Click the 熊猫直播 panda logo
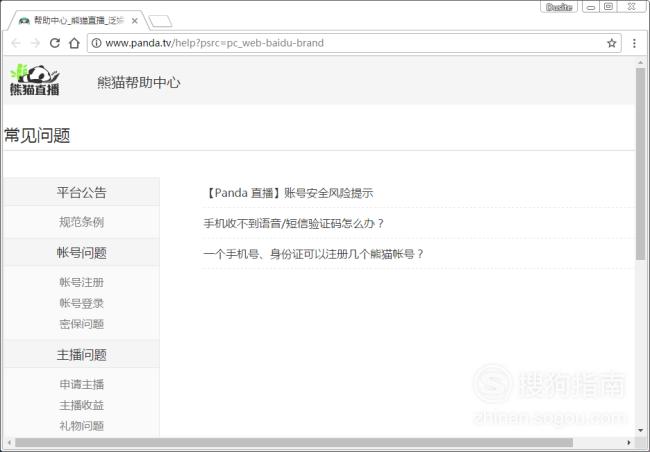 (x=35, y=80)
